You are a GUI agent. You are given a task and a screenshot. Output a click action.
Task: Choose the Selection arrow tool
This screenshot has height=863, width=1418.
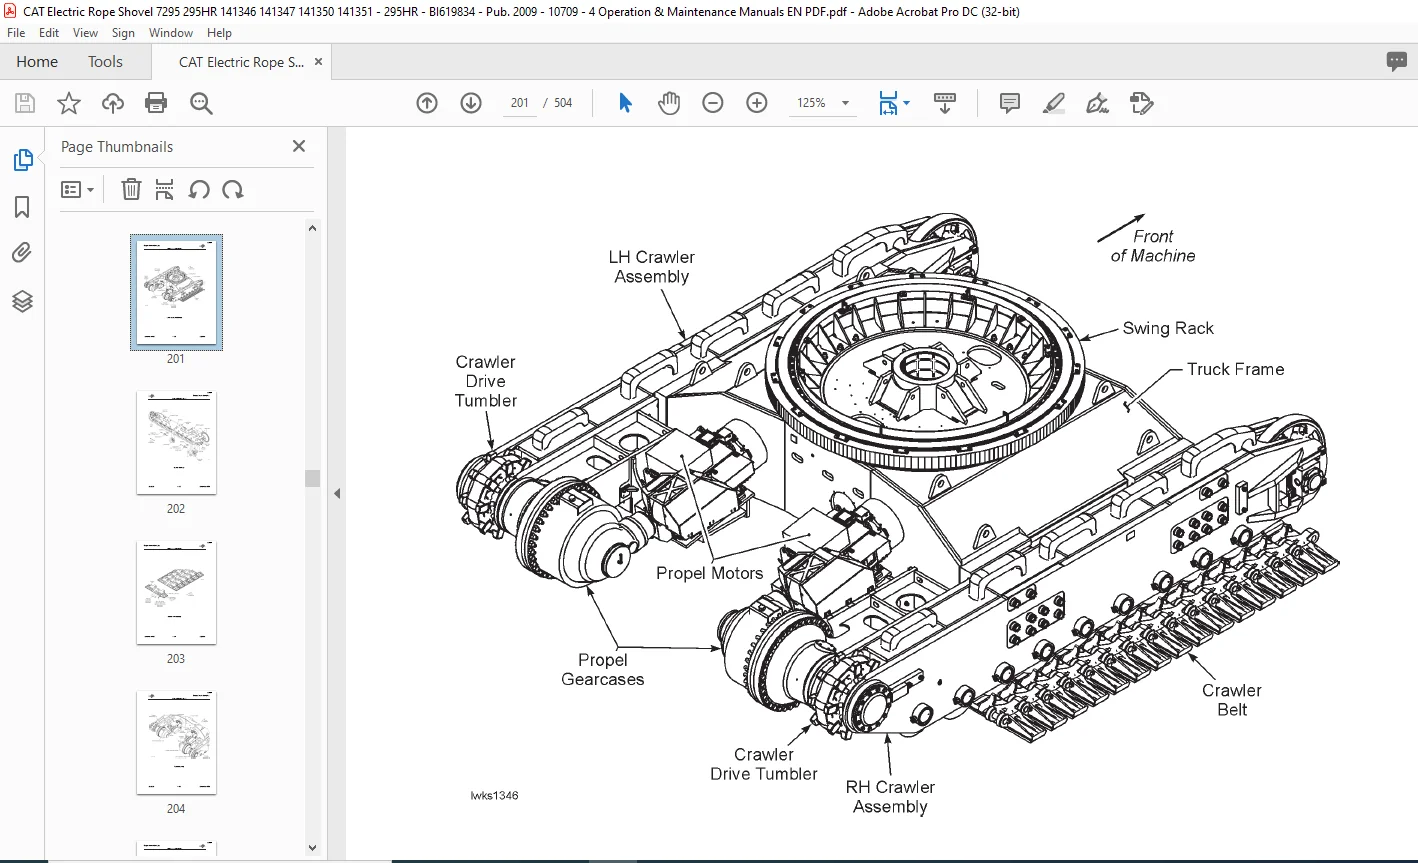point(625,103)
